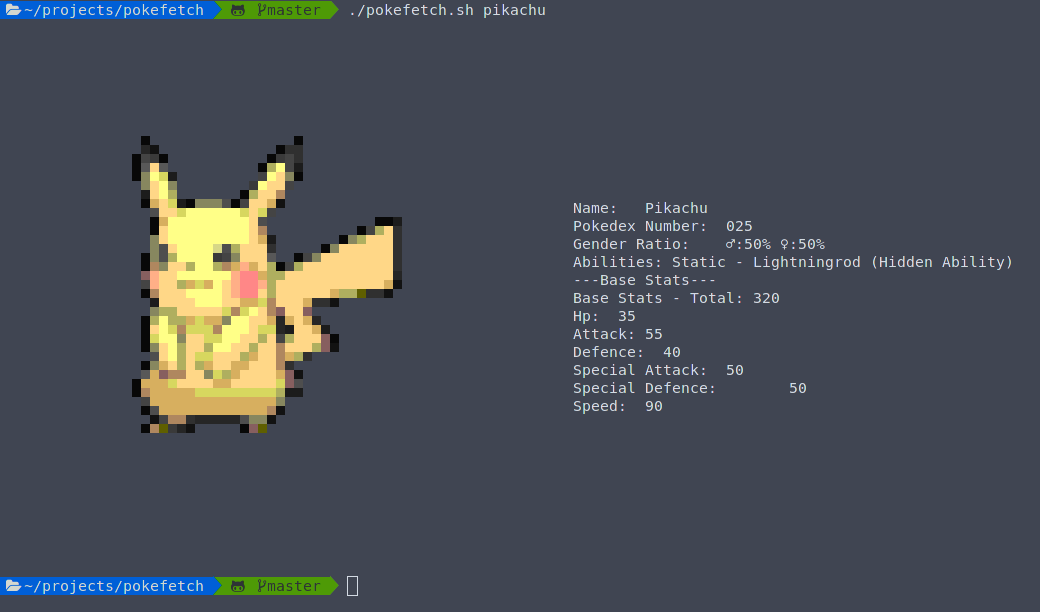Click the ~/projects/pokefetch path in top prompt

114,10
